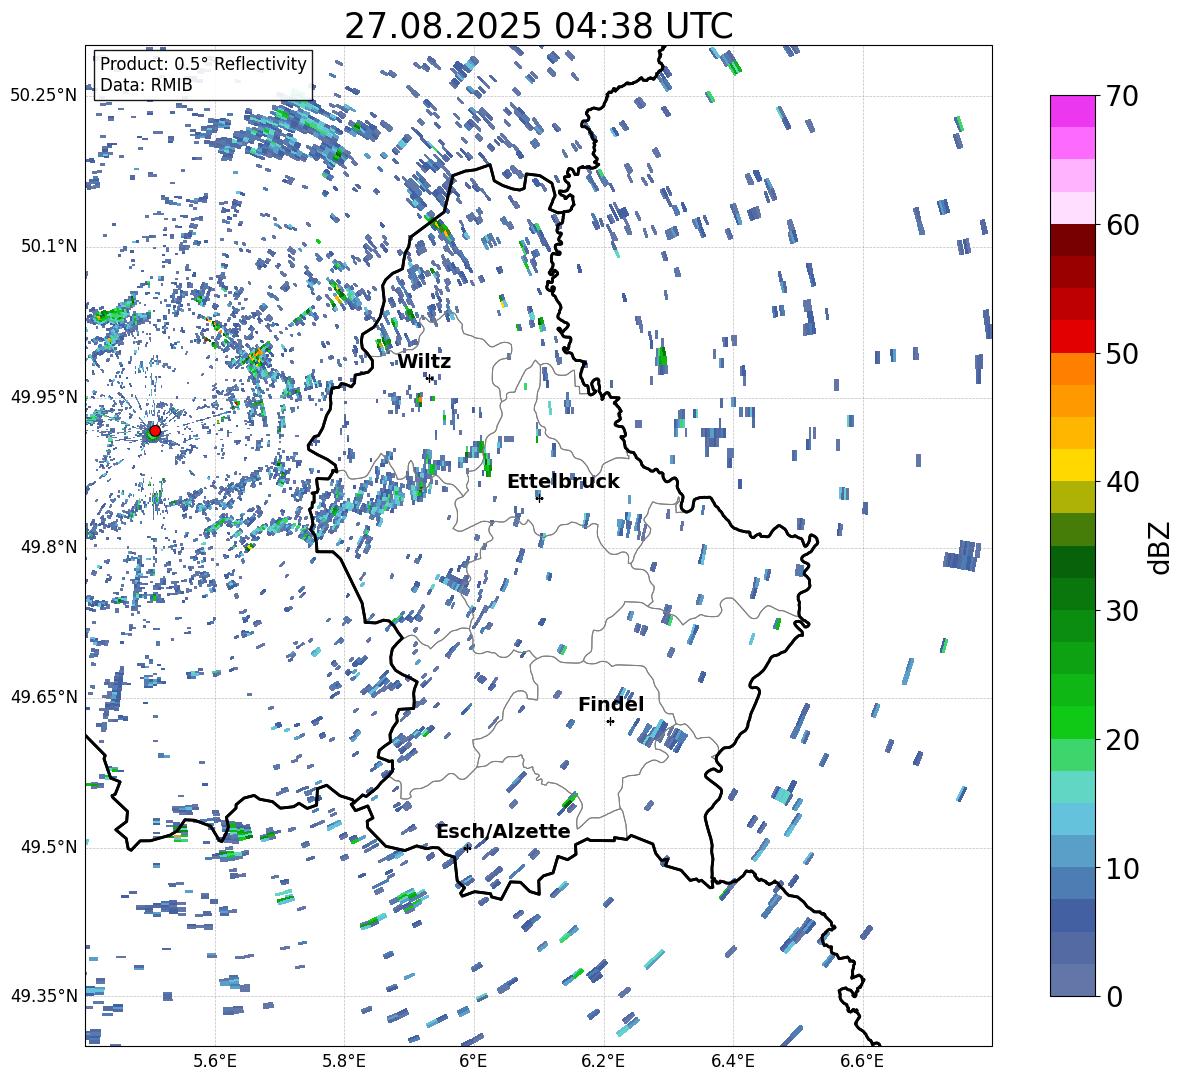Click the Esch/Alzette city label

pos(503,831)
